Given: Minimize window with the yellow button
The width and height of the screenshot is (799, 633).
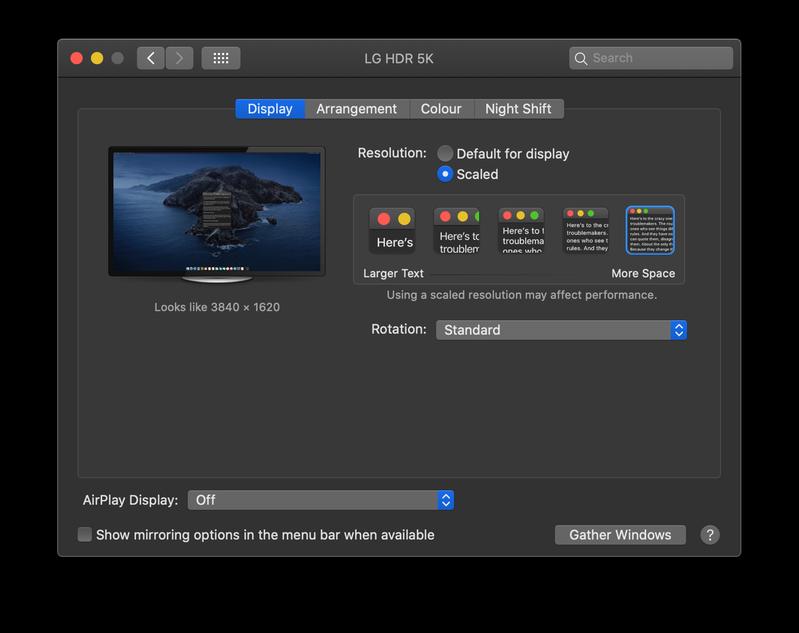Looking at the screenshot, I should tap(97, 58).
